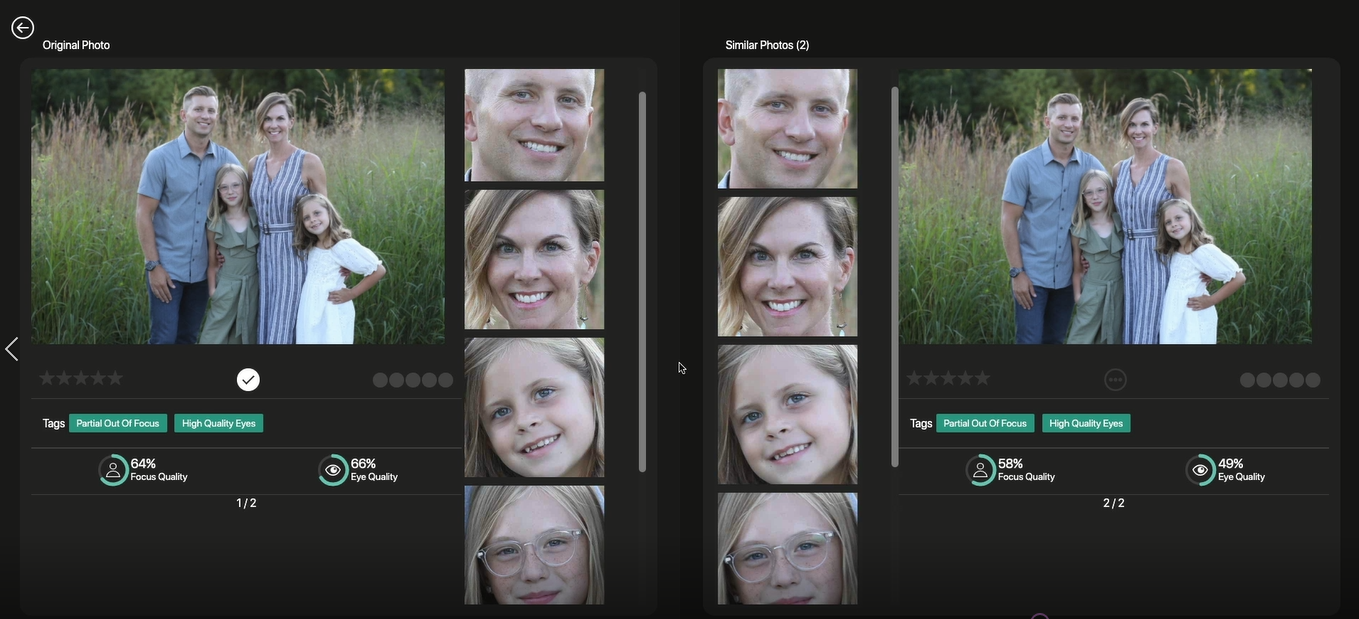
Task: Select woman's face crop in Similar Photos panel
Action: tap(787, 266)
